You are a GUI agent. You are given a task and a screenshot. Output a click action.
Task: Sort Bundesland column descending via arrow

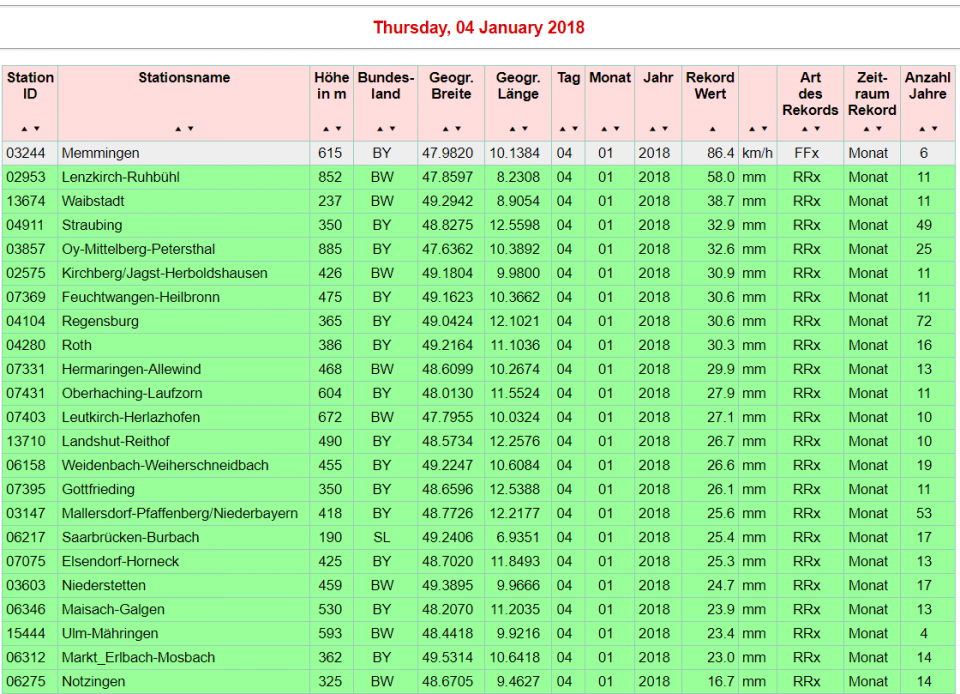[391, 129]
